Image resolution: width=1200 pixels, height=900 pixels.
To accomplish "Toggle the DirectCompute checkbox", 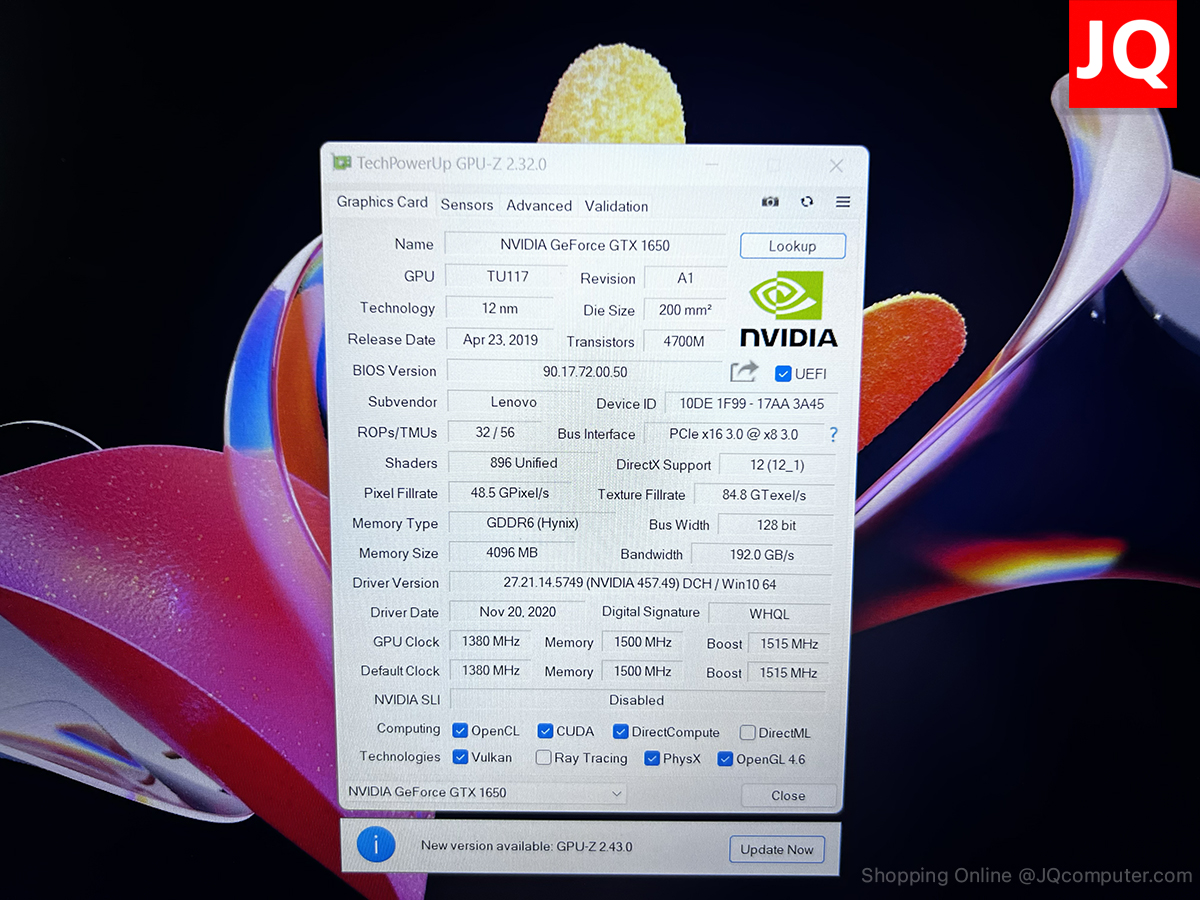I will [621, 732].
